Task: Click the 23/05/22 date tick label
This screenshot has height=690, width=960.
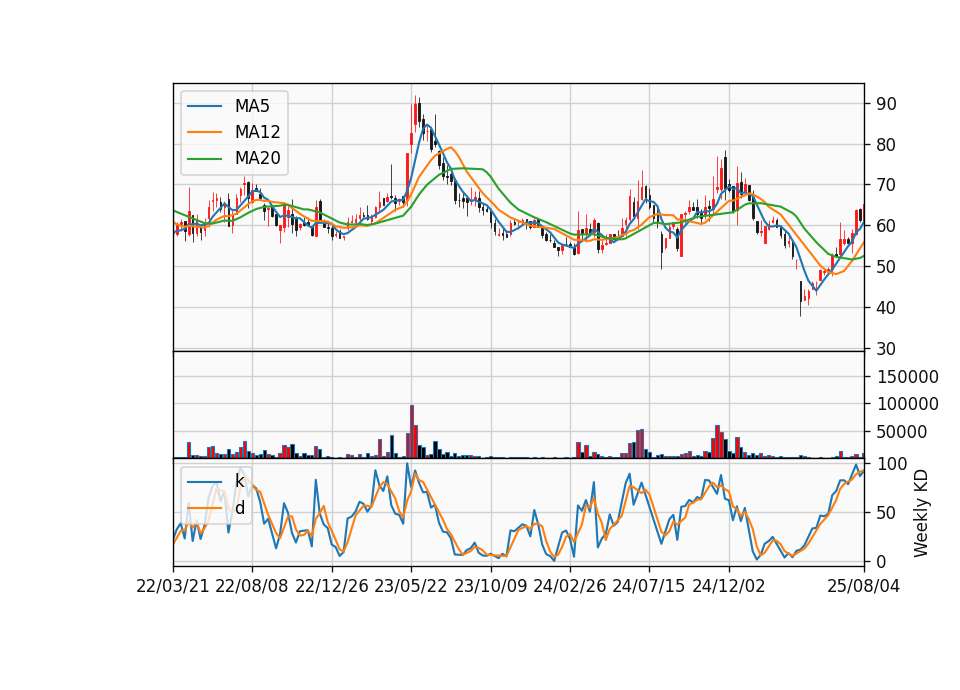Action: [x=411, y=586]
